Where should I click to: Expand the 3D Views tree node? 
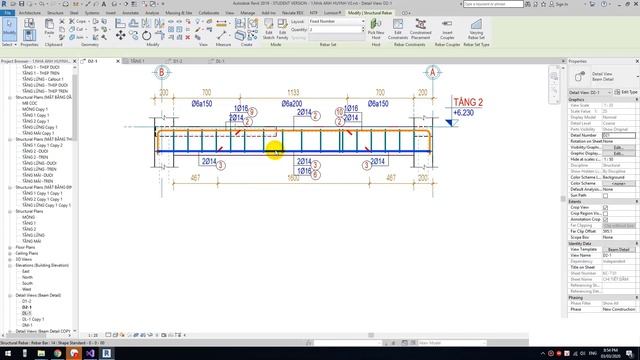10,259
